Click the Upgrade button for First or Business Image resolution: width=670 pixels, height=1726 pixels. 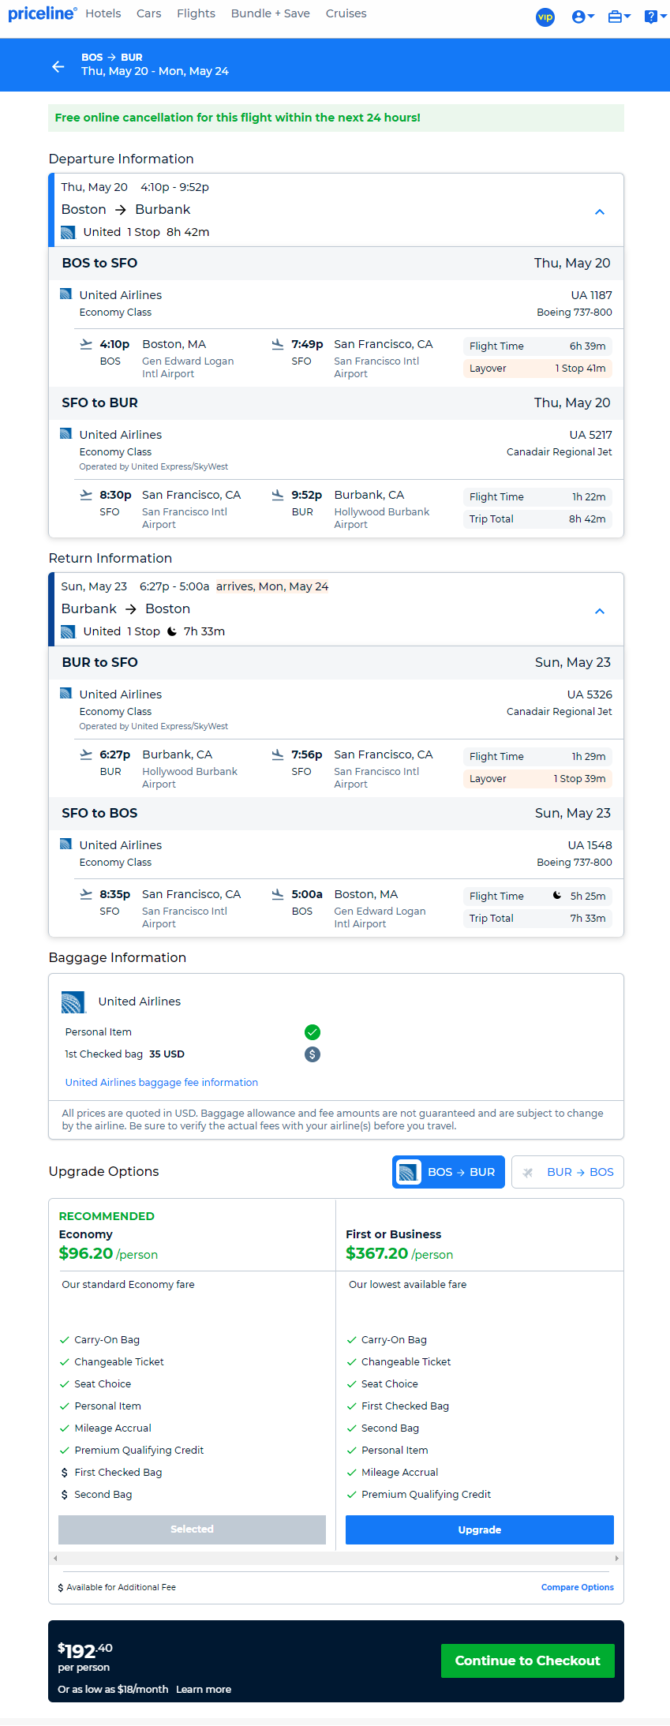(x=480, y=1530)
